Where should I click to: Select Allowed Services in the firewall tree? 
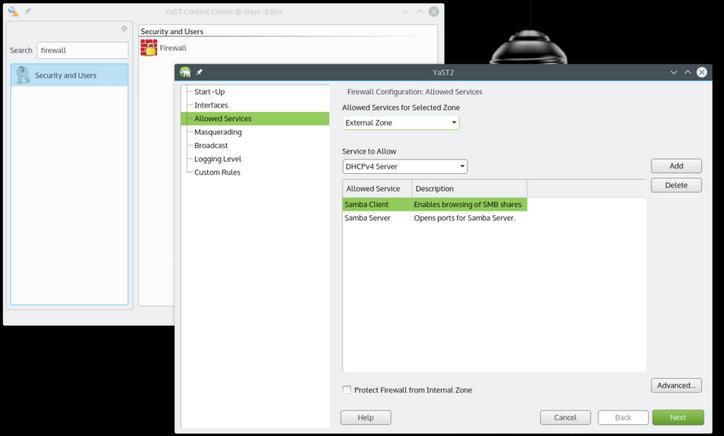coord(255,118)
